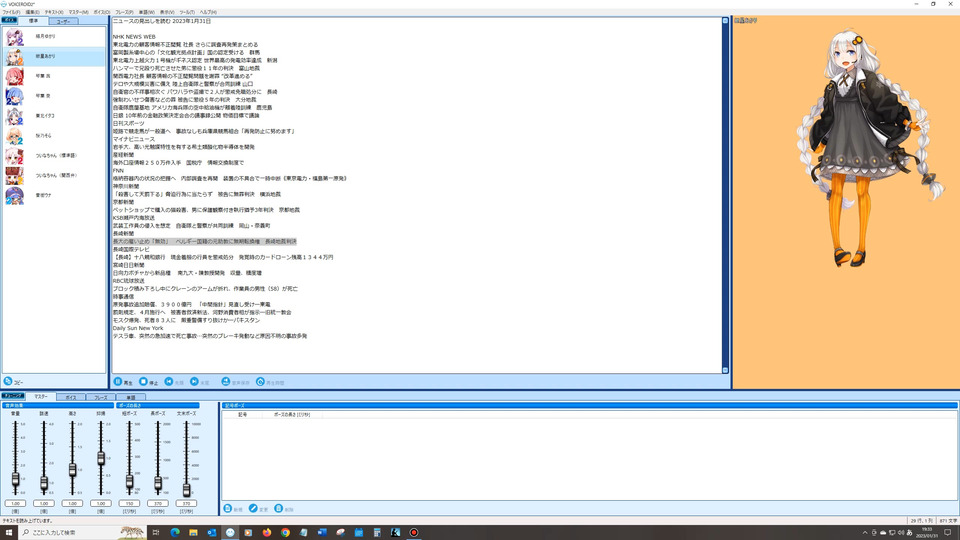Choose the 琴葉 葵 voice avatar
The height and width of the screenshot is (540, 960).
click(x=15, y=96)
